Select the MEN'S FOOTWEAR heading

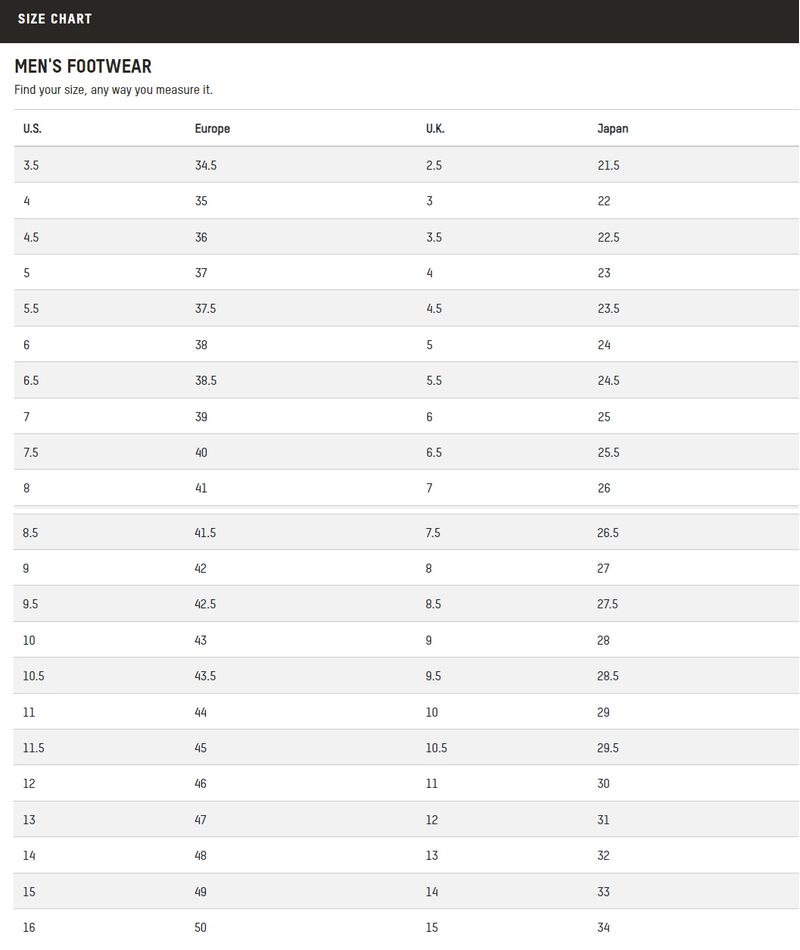[x=83, y=66]
